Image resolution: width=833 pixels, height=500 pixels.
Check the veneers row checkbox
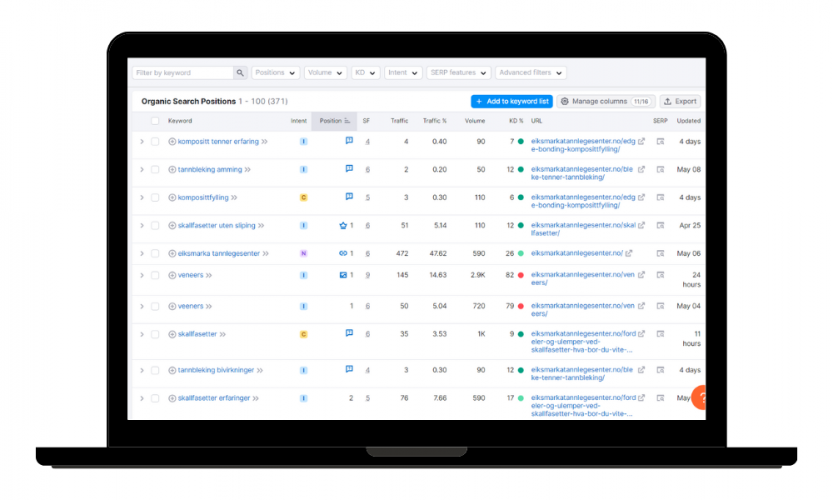coord(155,275)
